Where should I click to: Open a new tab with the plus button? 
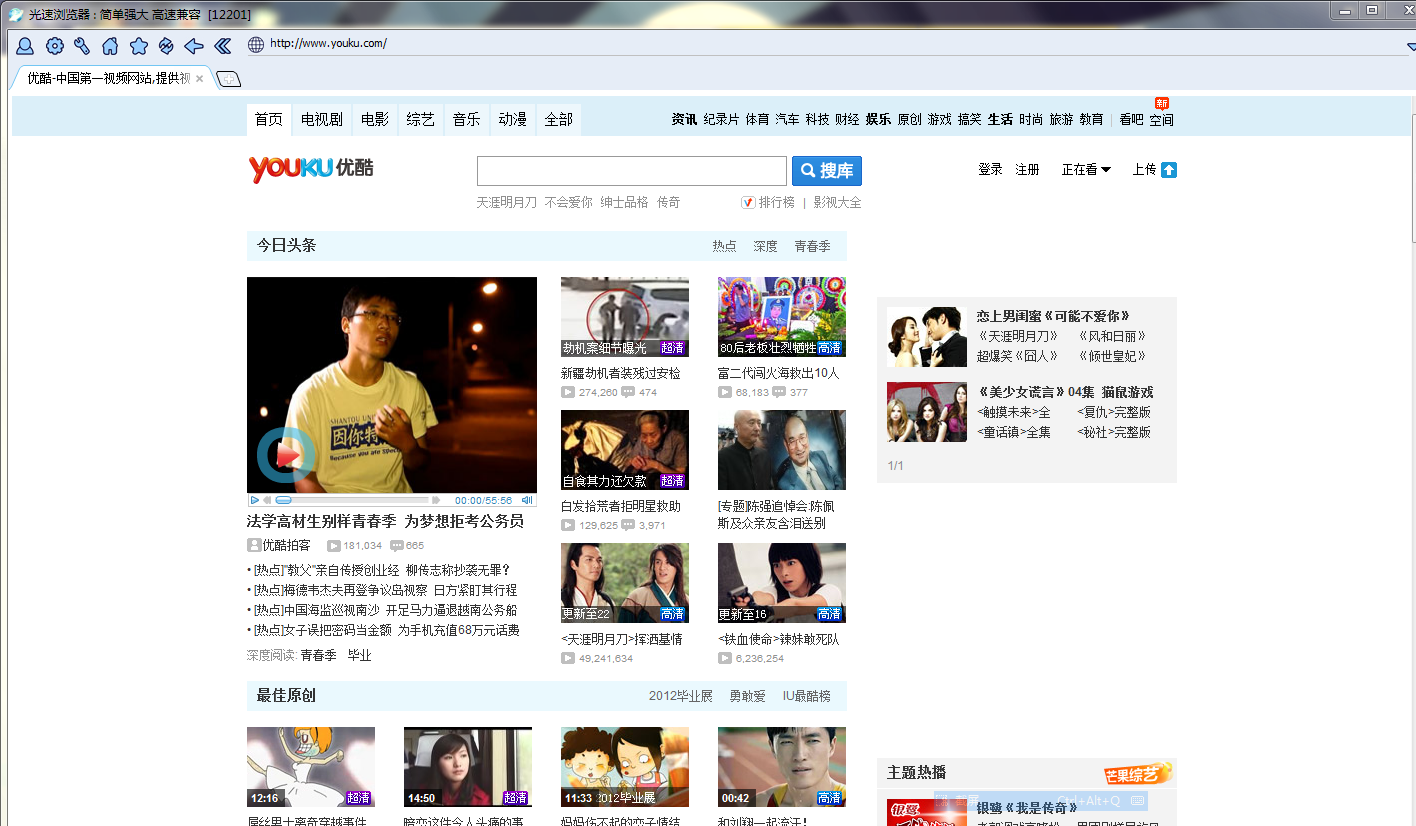(x=228, y=77)
